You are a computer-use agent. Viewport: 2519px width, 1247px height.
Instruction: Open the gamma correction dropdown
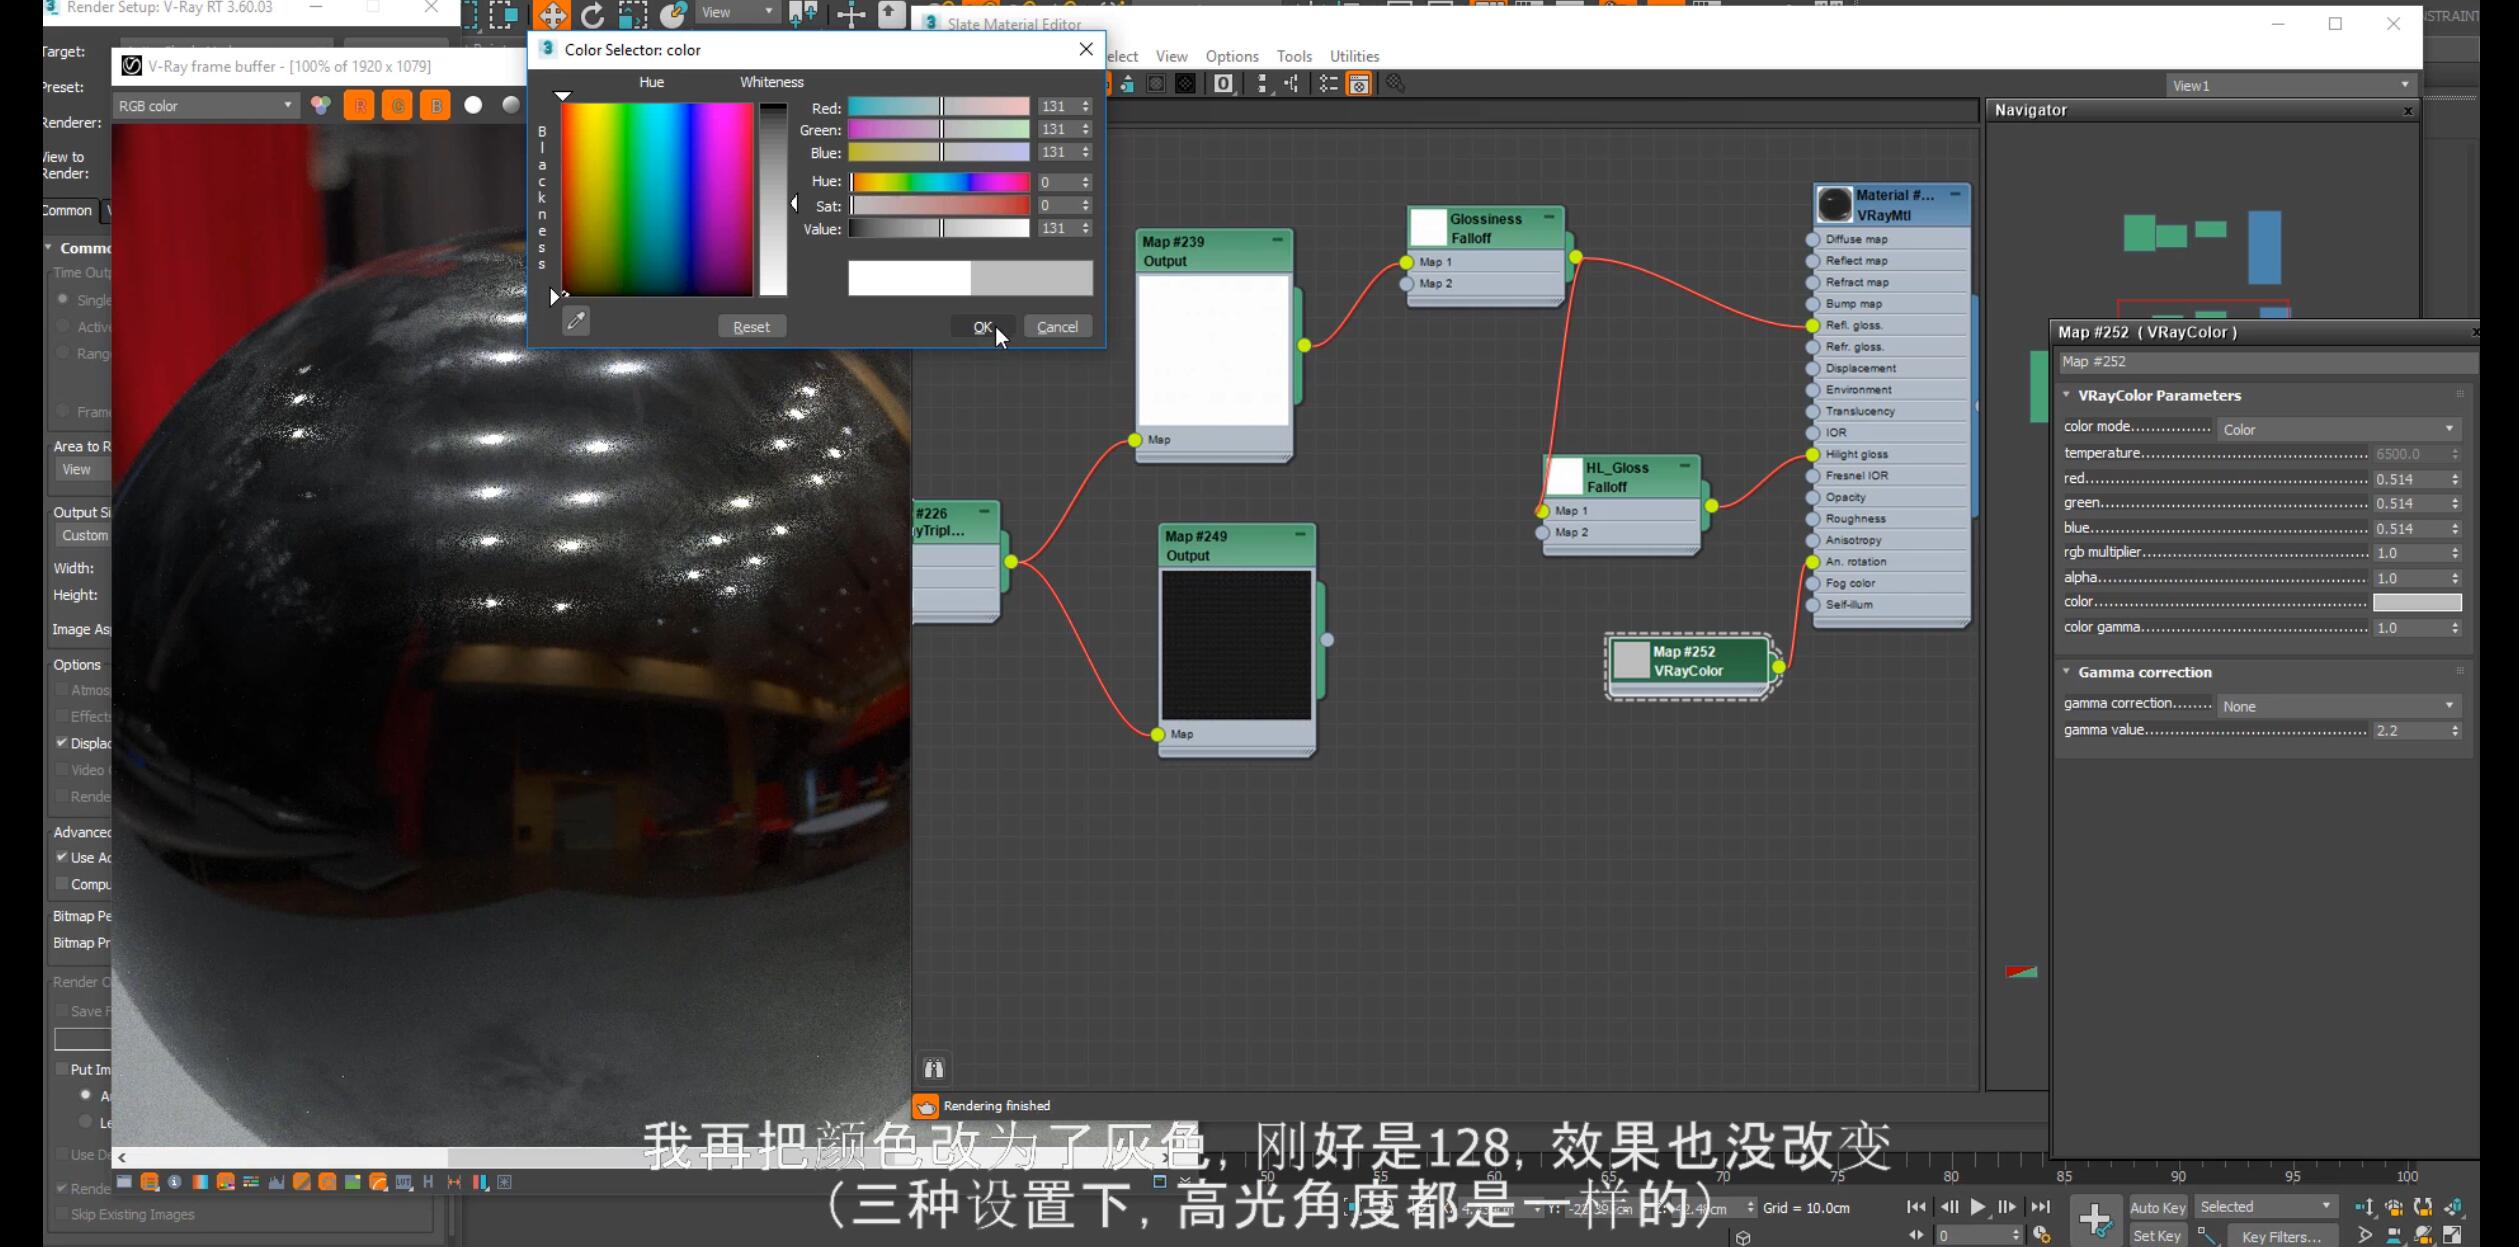click(x=2338, y=706)
